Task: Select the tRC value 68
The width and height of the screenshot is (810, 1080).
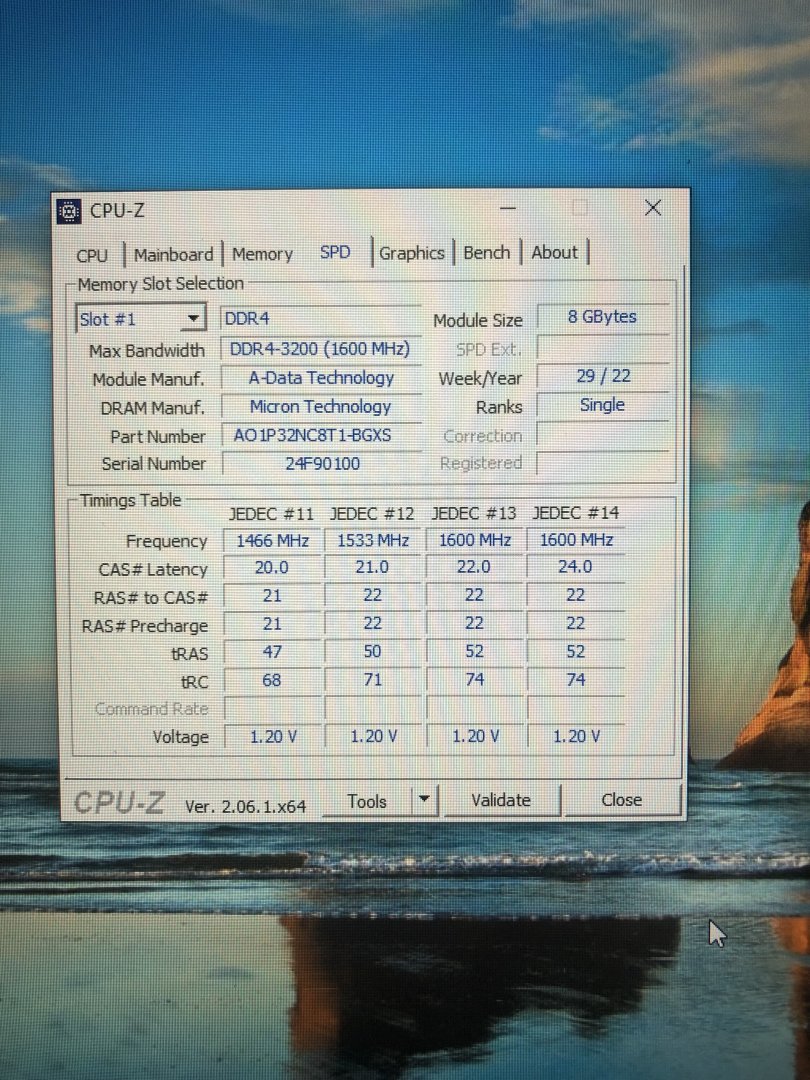Action: click(x=272, y=681)
